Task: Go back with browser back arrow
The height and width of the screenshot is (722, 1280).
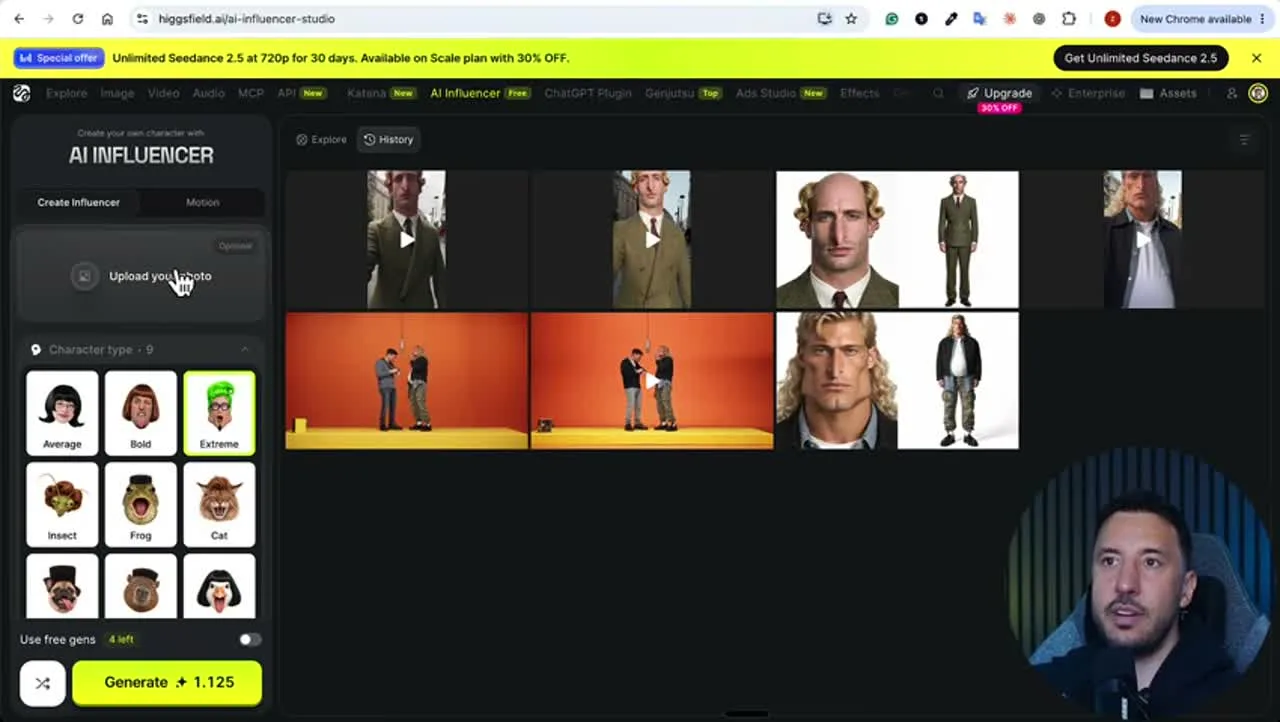Action: point(19,19)
